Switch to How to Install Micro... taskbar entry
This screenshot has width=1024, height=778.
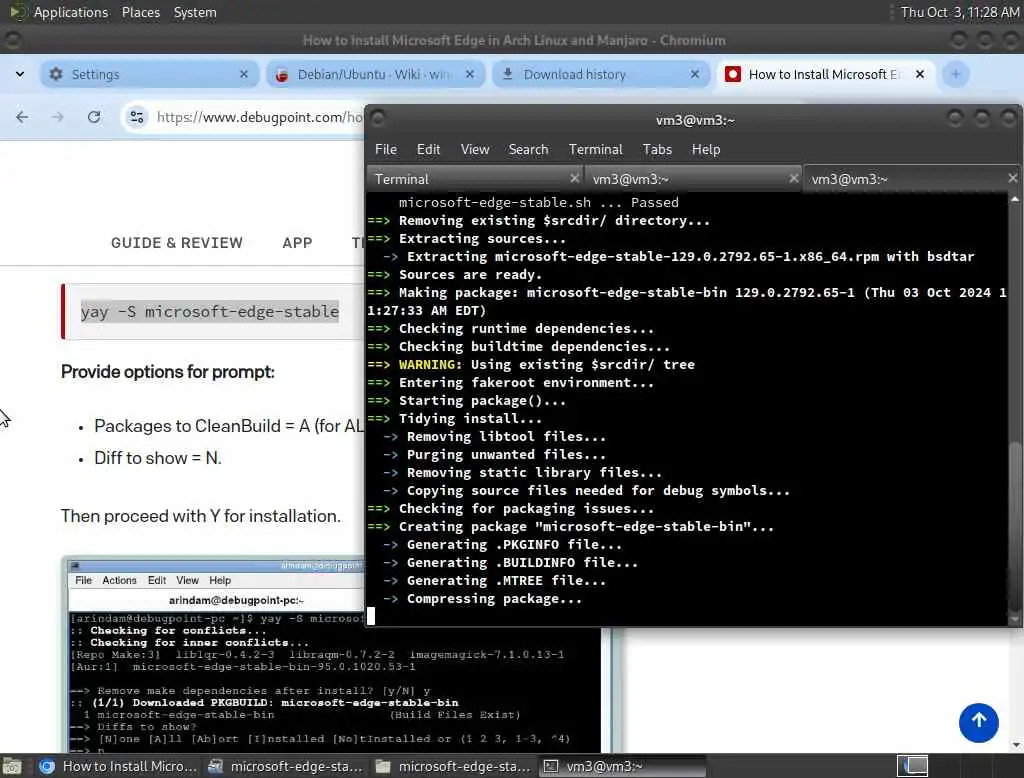(x=118, y=766)
